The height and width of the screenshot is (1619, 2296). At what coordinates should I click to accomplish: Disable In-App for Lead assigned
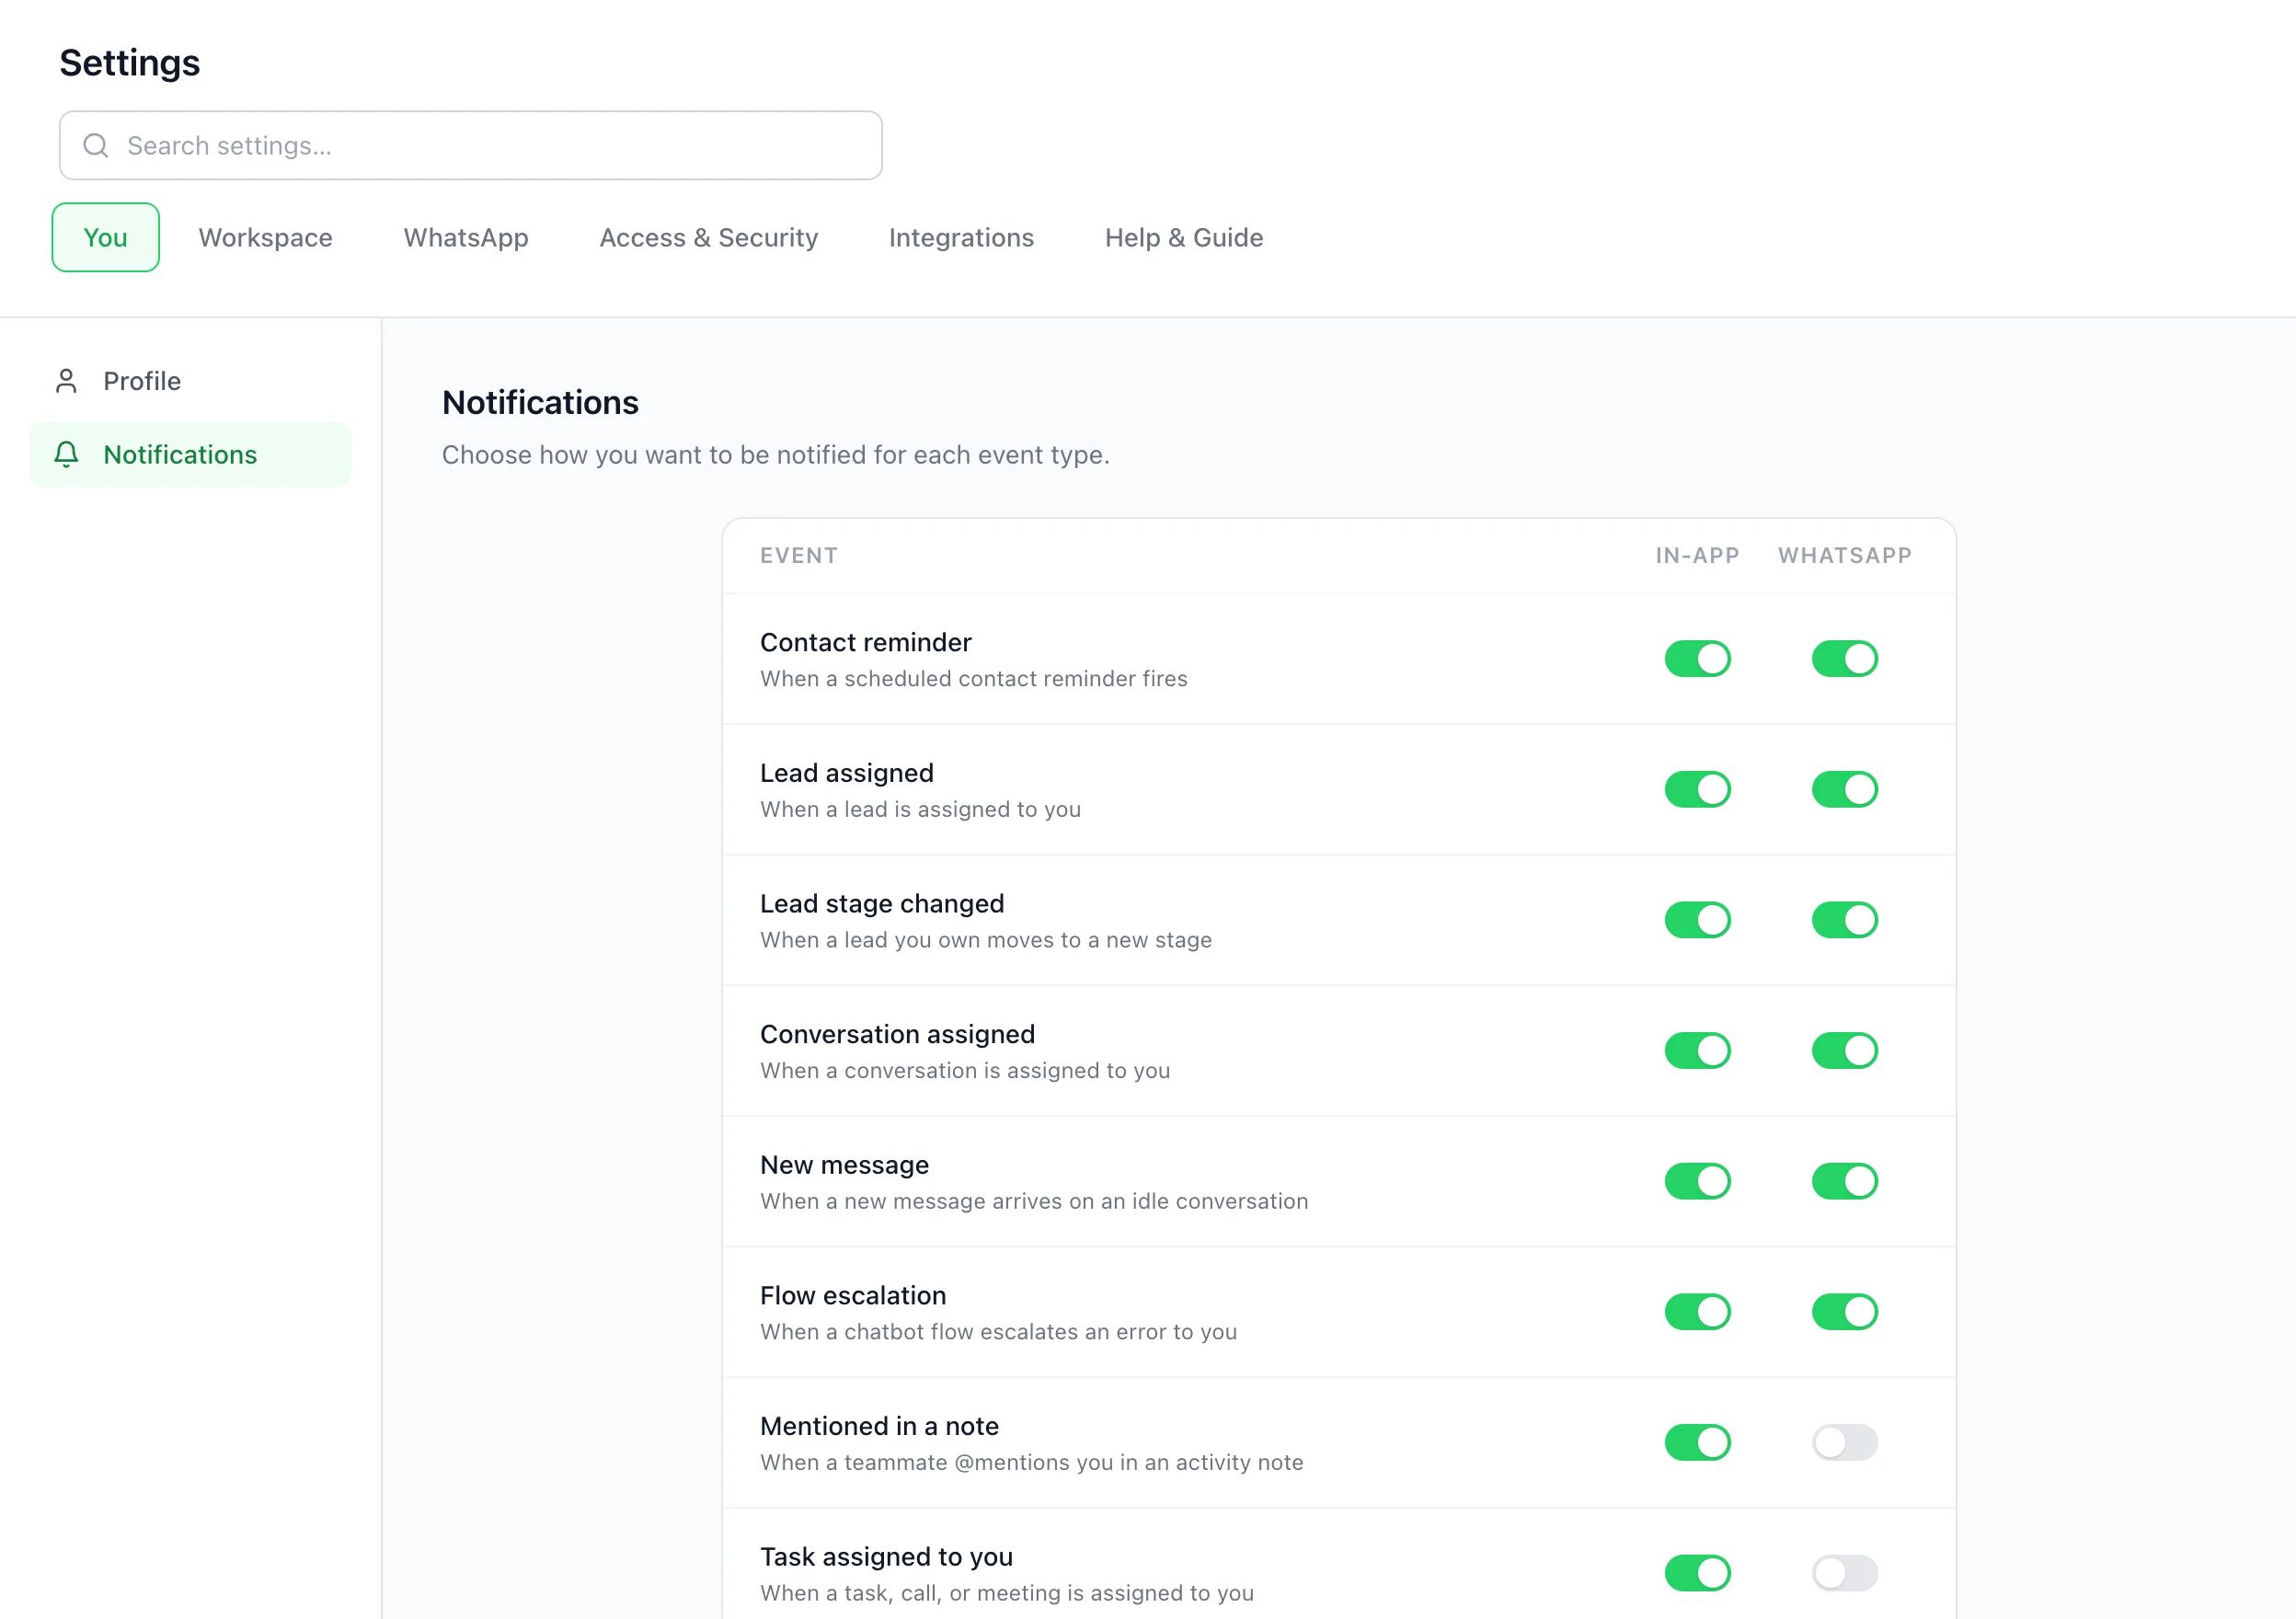tap(1697, 790)
